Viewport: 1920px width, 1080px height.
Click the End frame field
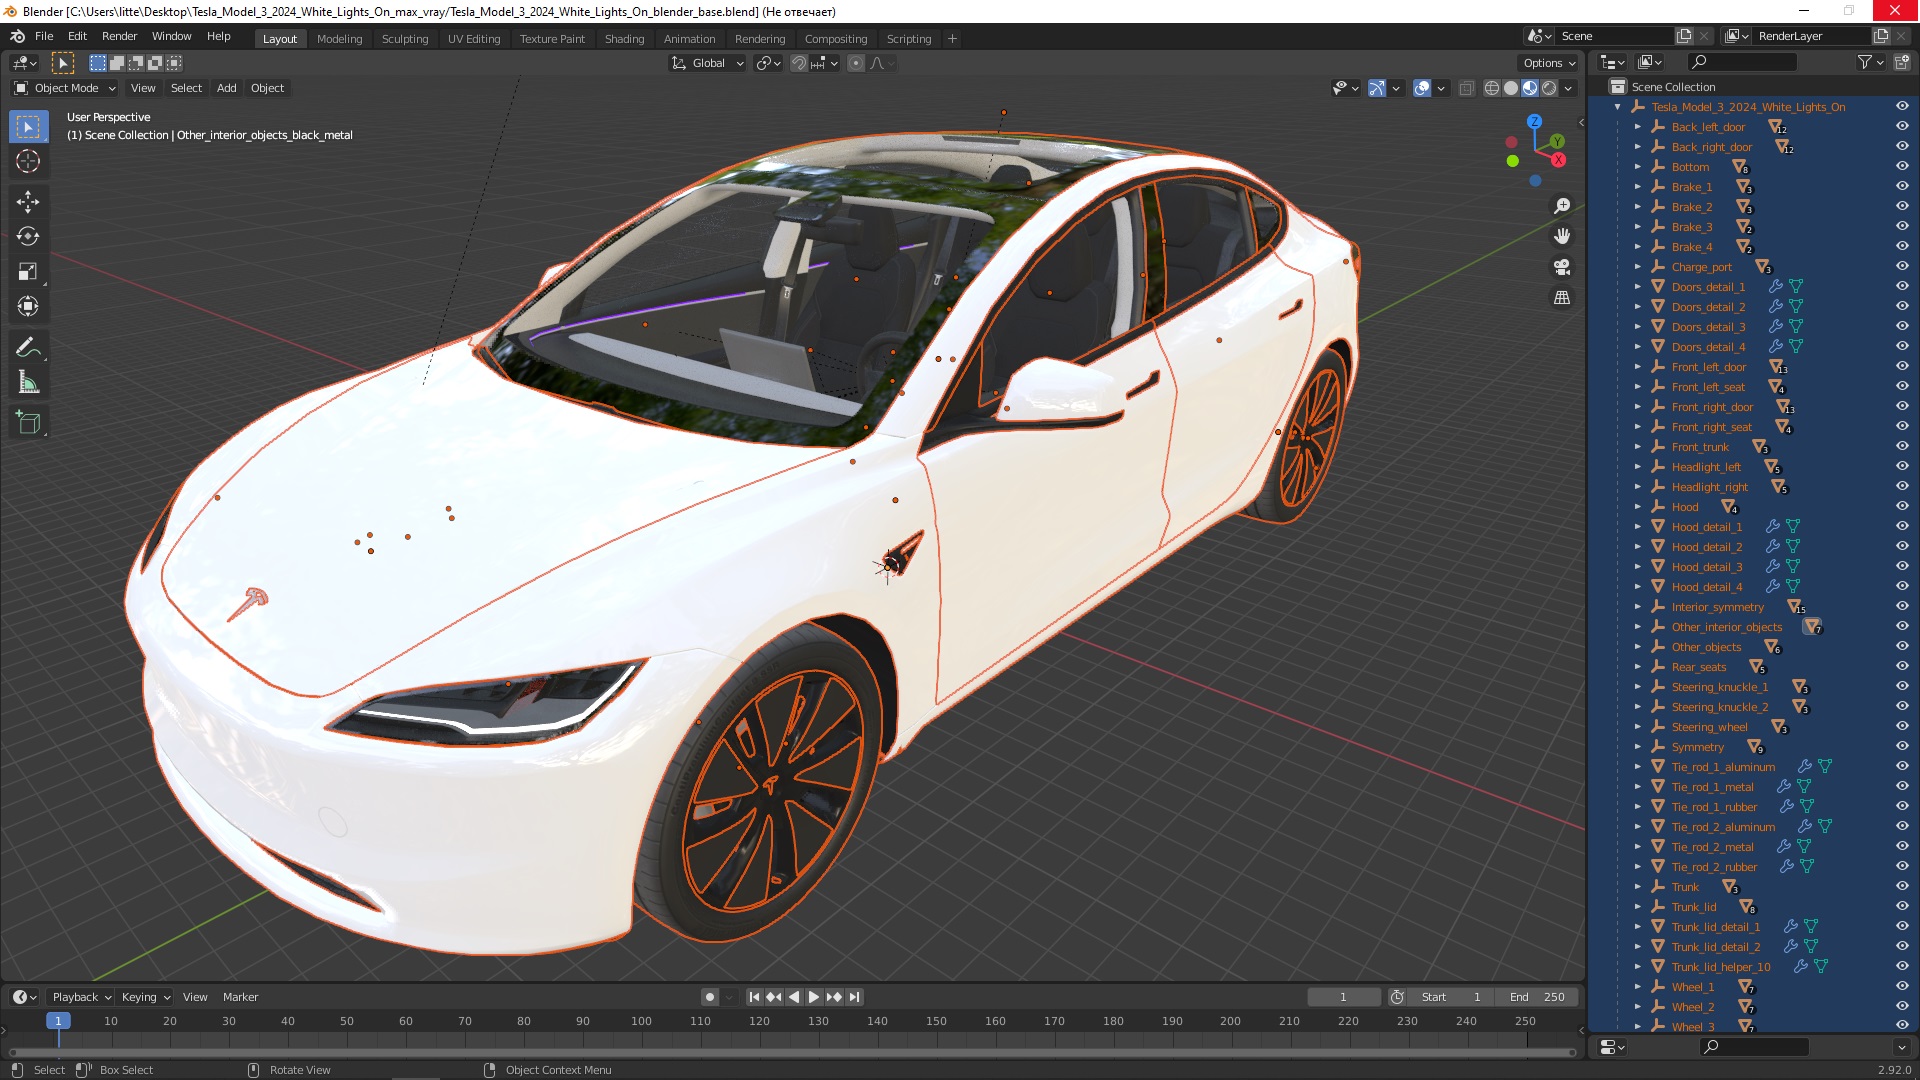[x=1537, y=997]
